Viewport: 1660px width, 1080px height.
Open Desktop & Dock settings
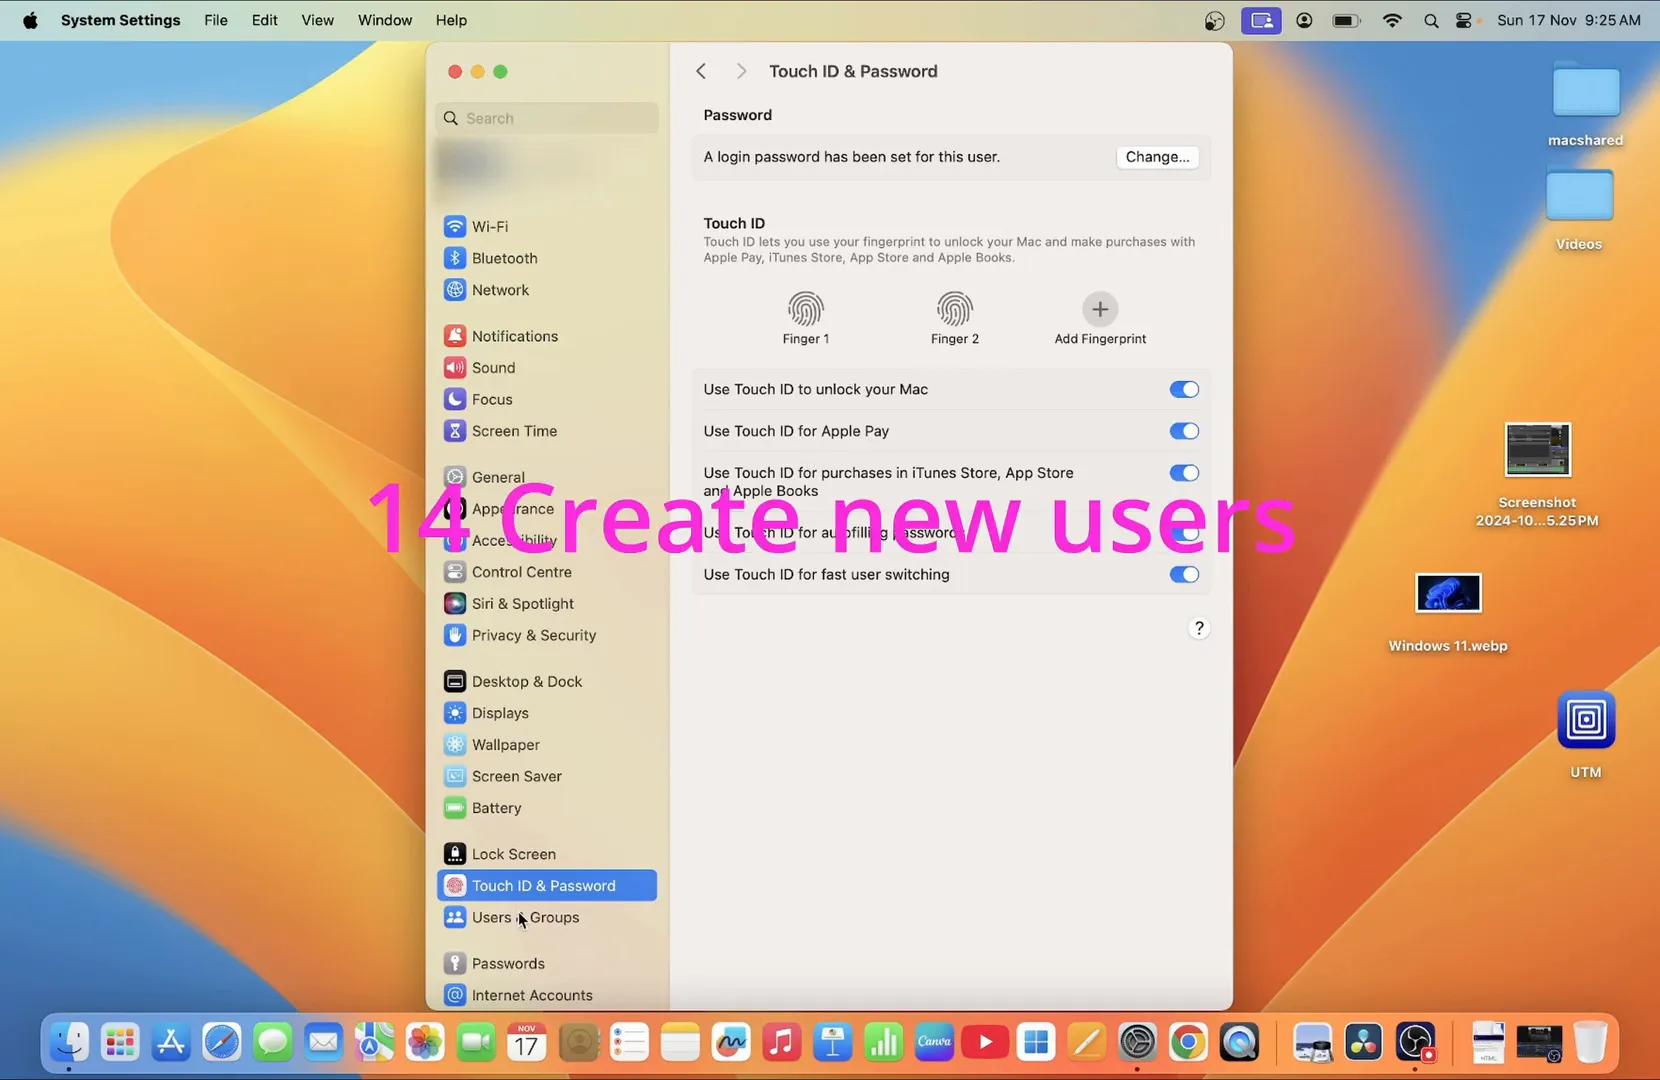pos(546,682)
